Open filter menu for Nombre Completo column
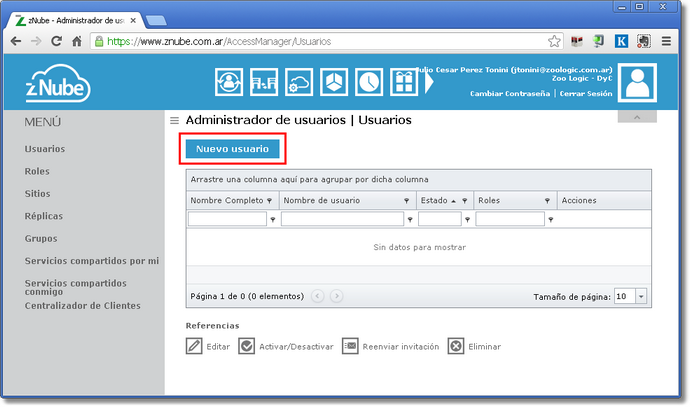Viewport: 690px width, 407px height. (x=269, y=200)
